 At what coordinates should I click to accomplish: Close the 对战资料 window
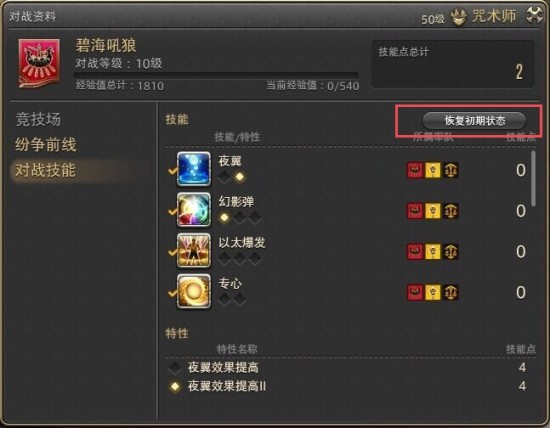click(535, 15)
